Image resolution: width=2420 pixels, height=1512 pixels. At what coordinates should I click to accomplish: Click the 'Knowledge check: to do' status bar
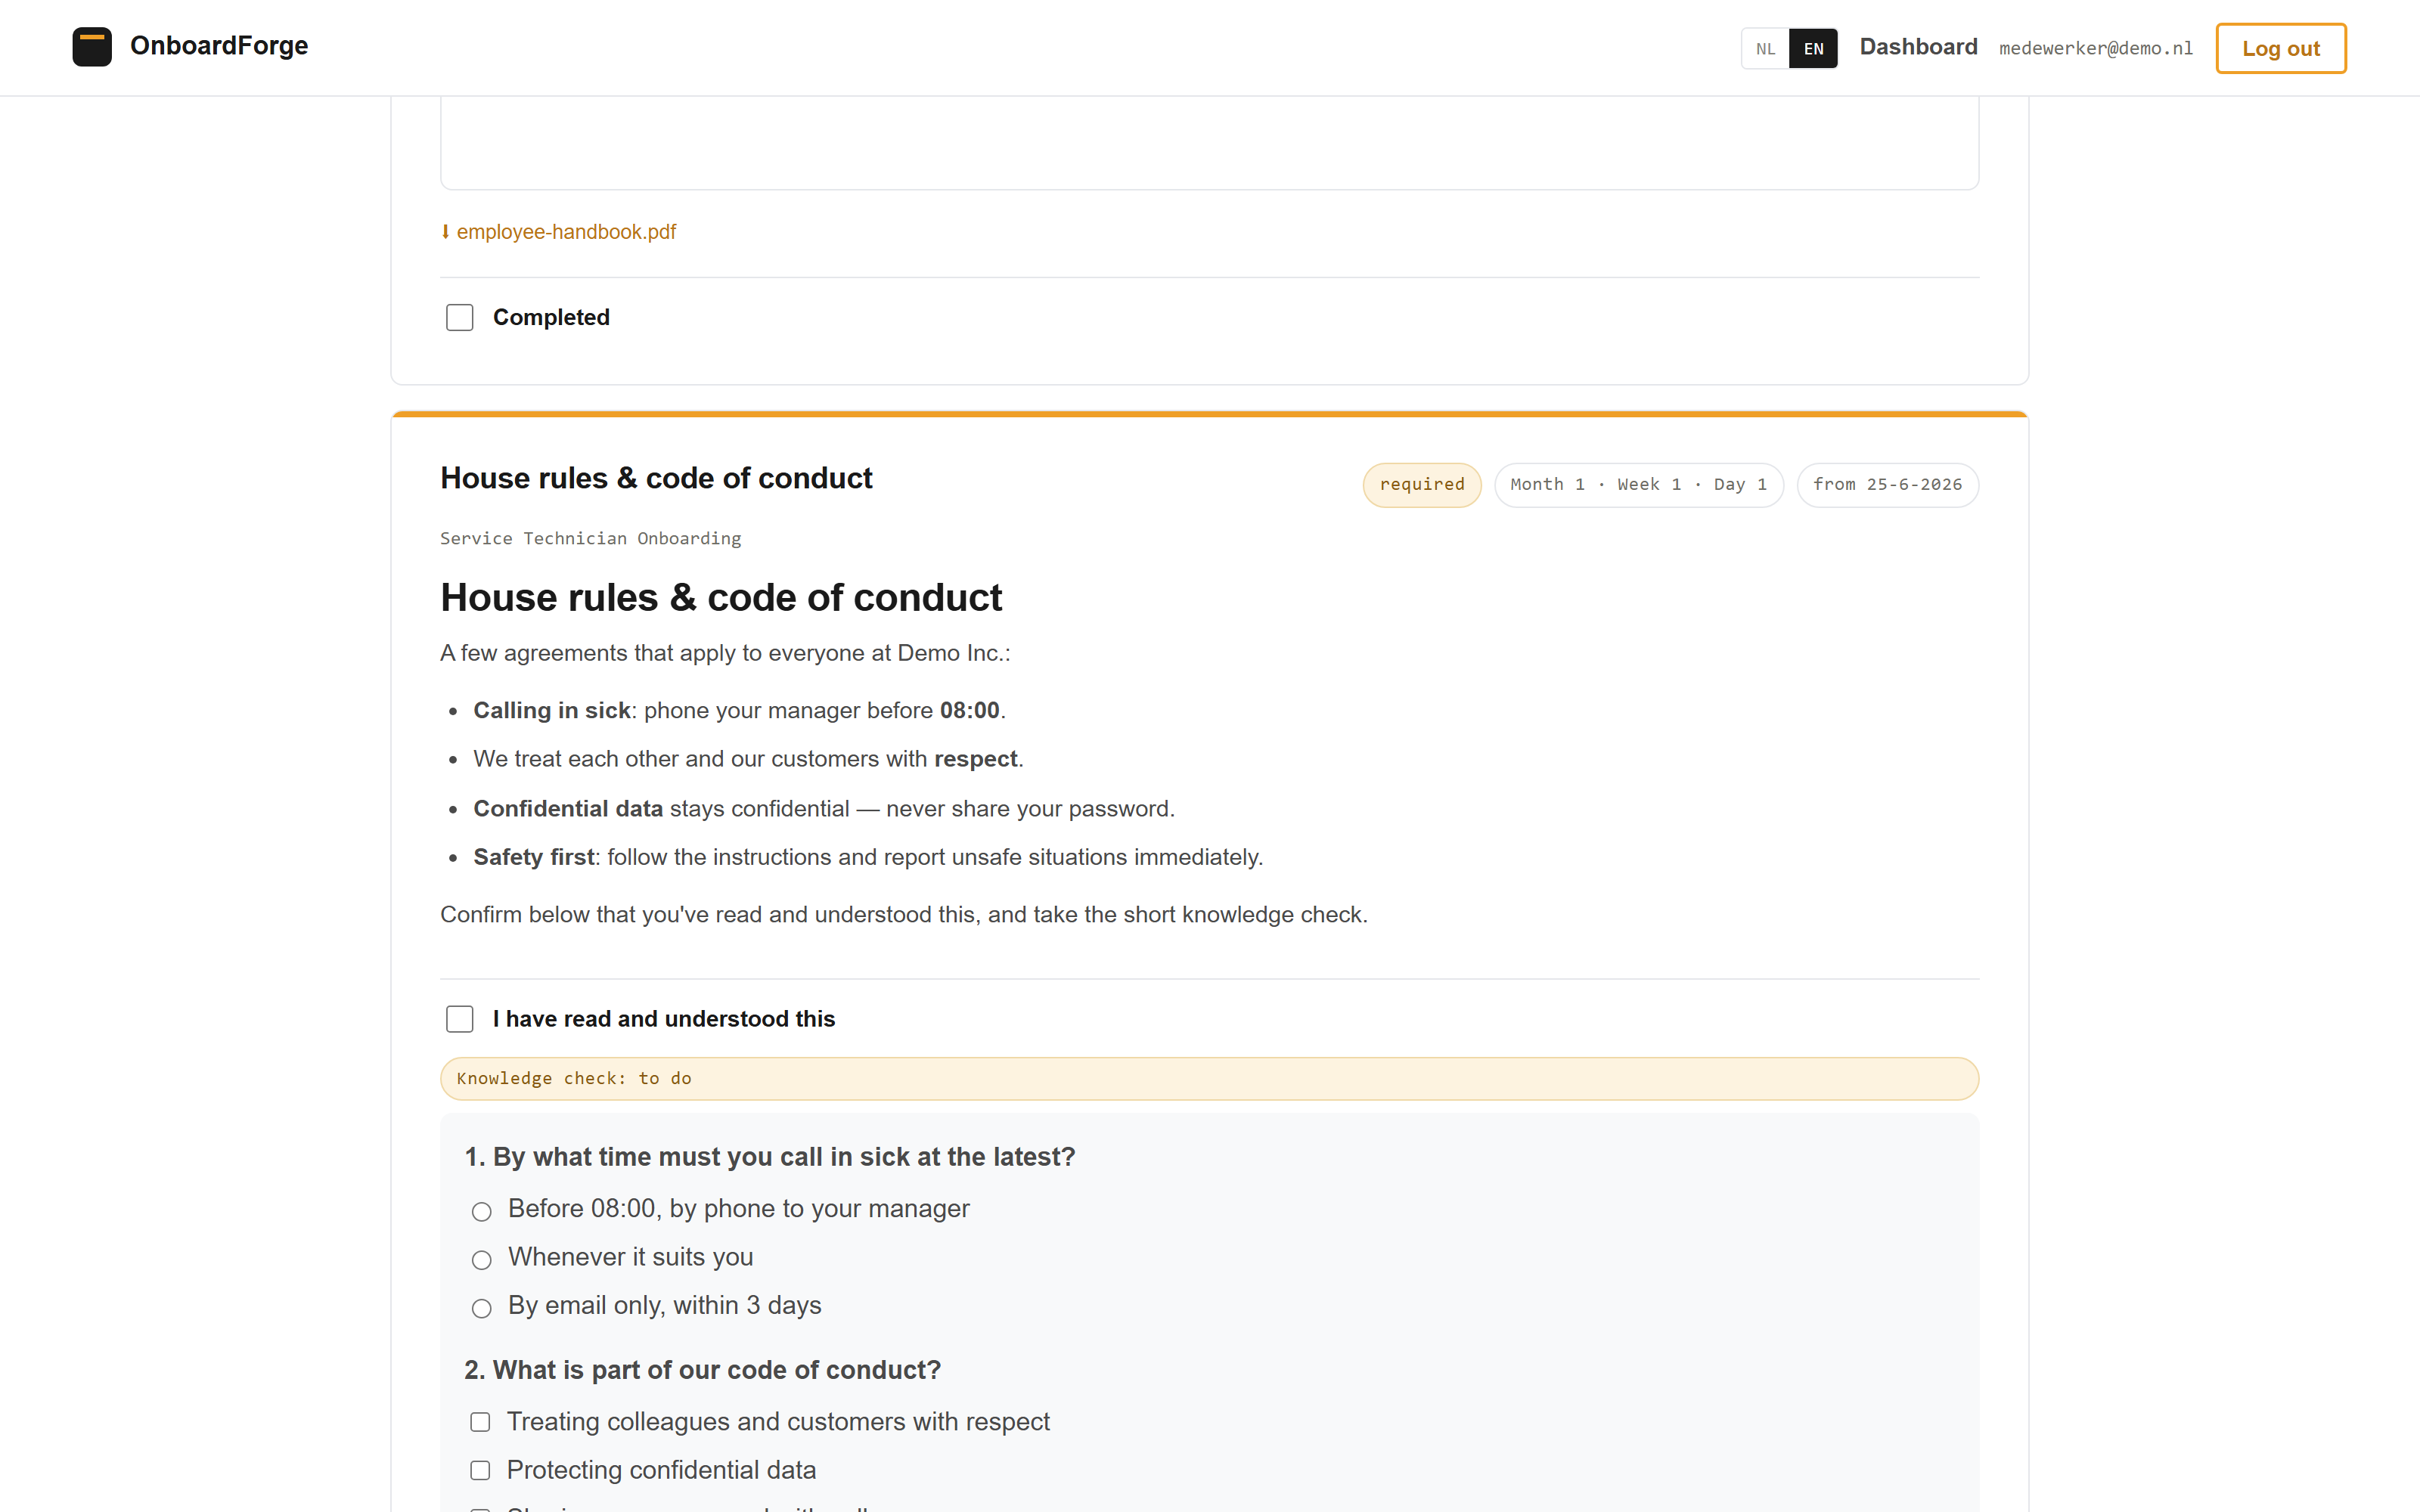pyautogui.click(x=1209, y=1079)
